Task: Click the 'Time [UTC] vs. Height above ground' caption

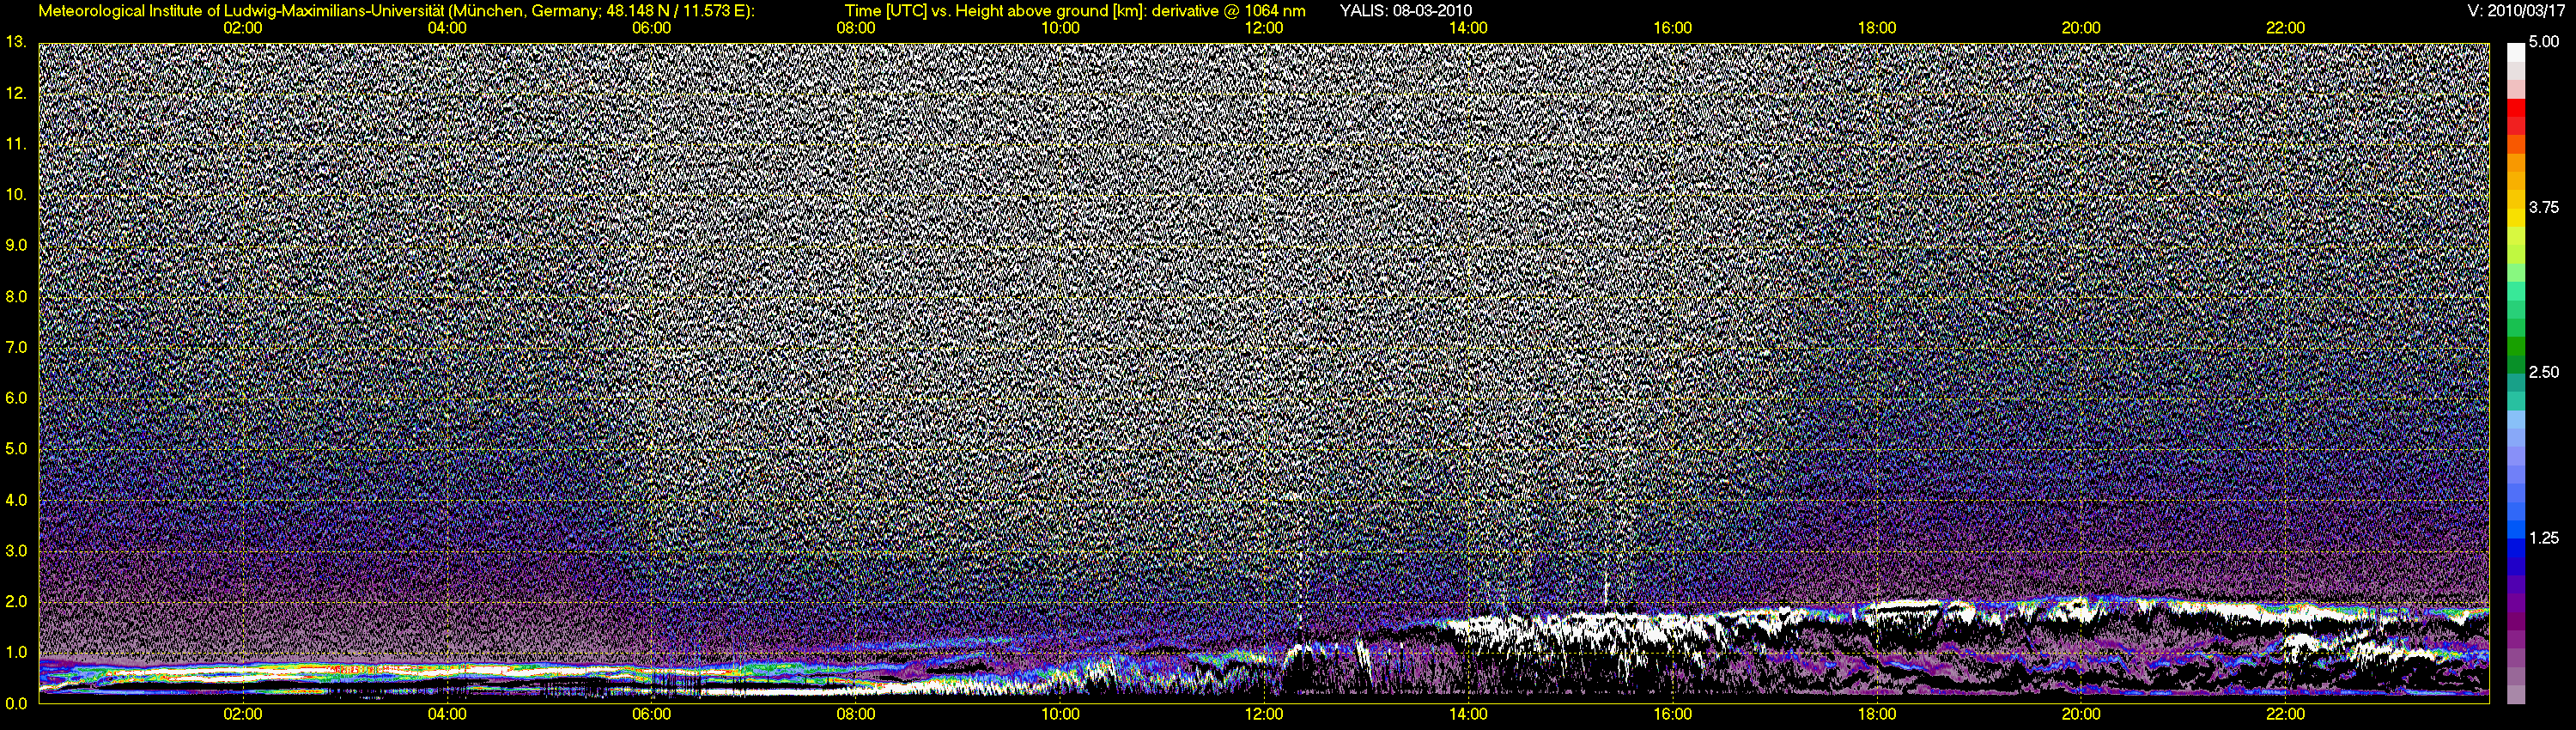Action: 1075,11
